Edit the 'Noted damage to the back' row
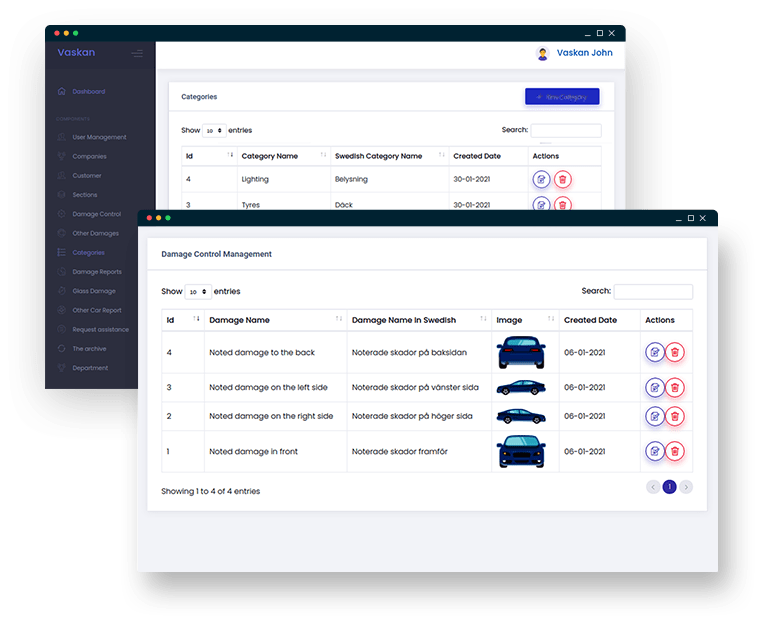The height and width of the screenshot is (621, 760). (x=654, y=352)
